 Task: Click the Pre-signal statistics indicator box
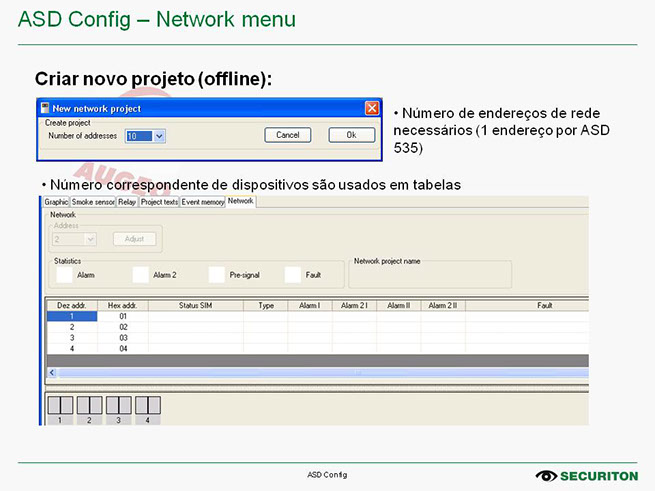tap(217, 273)
